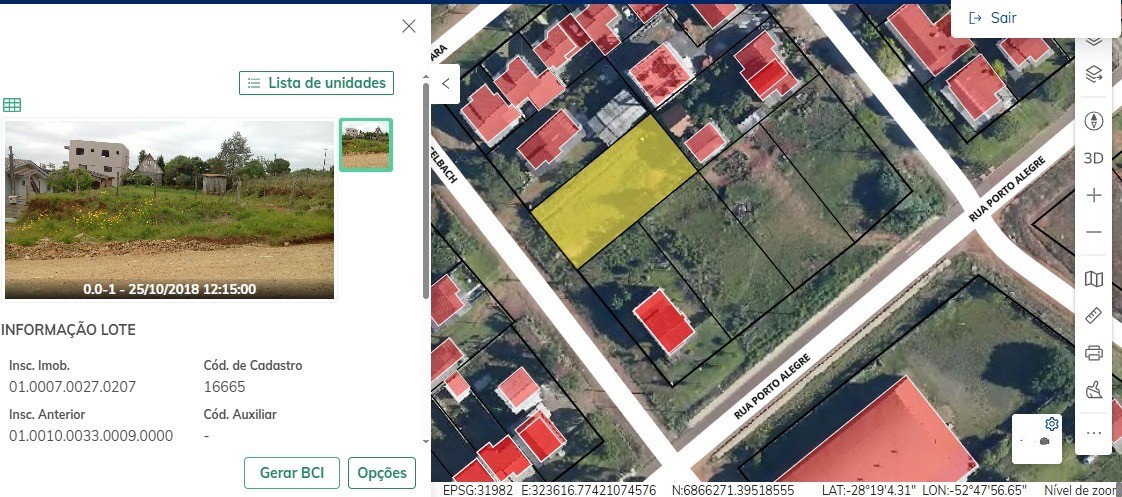Click the panel vertical scrollbar
The width and height of the screenshot is (1122, 497).
pyautogui.click(x=426, y=192)
